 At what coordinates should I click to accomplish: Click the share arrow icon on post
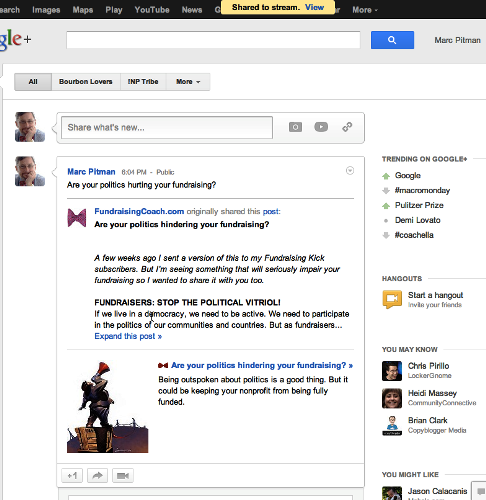[97, 476]
